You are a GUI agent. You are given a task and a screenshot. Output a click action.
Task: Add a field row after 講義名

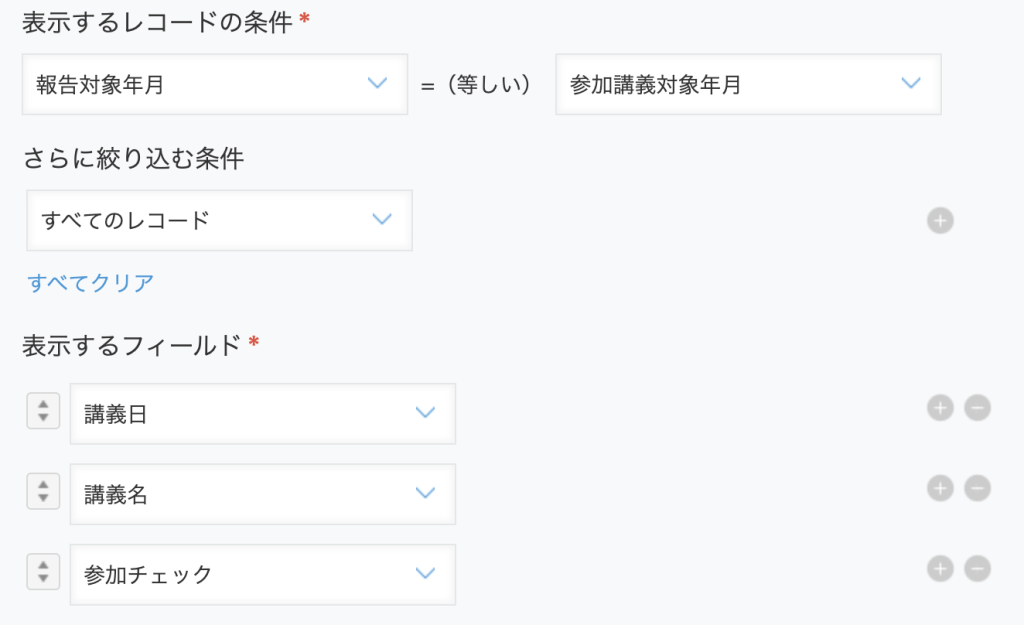(x=940, y=488)
